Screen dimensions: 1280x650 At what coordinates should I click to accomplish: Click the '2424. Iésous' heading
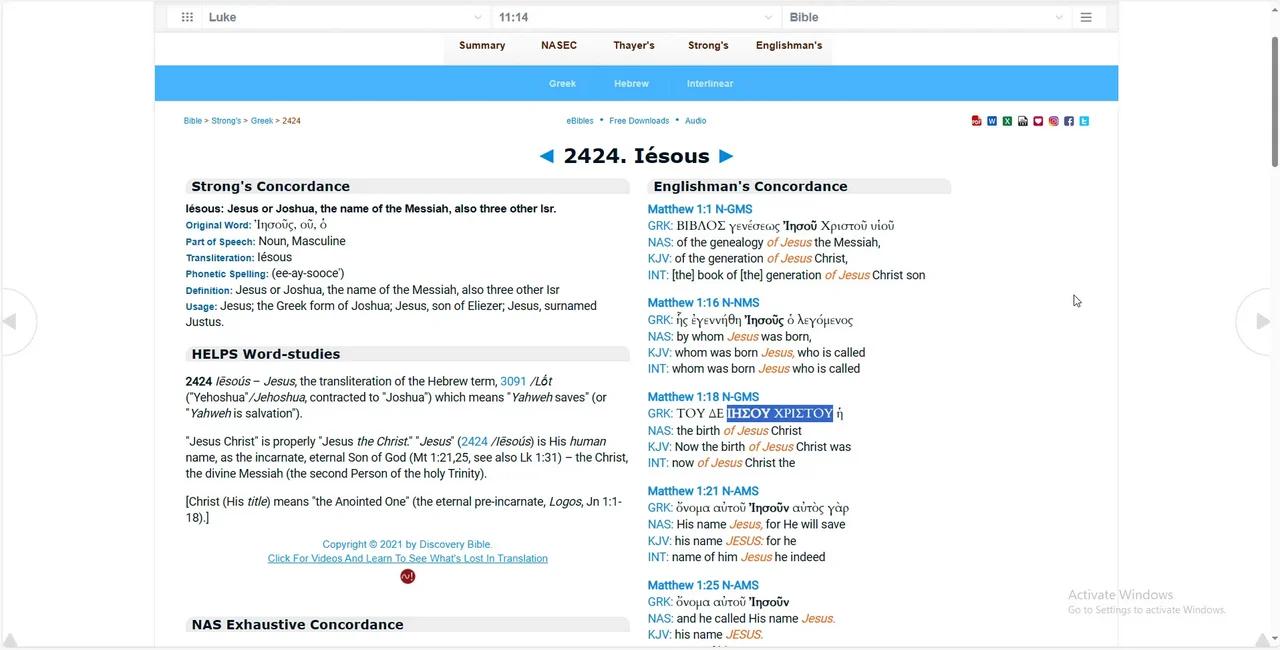coord(636,156)
